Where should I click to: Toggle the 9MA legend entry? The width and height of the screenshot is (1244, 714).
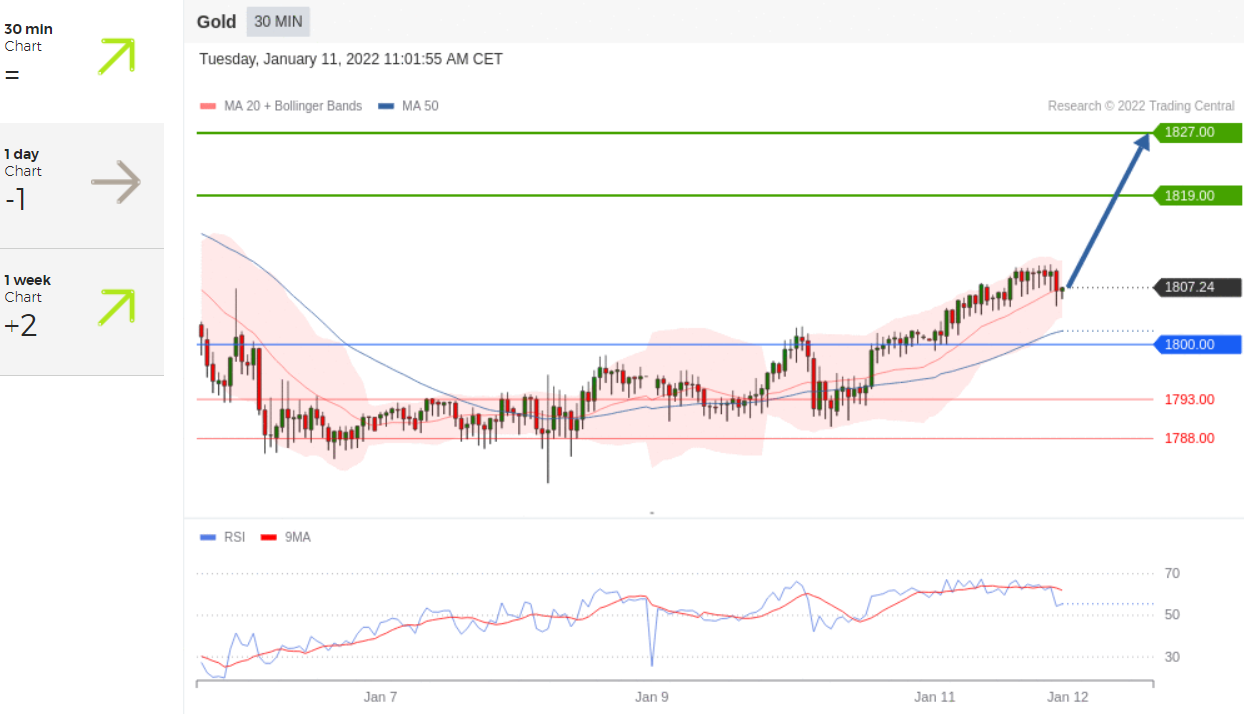[285, 537]
